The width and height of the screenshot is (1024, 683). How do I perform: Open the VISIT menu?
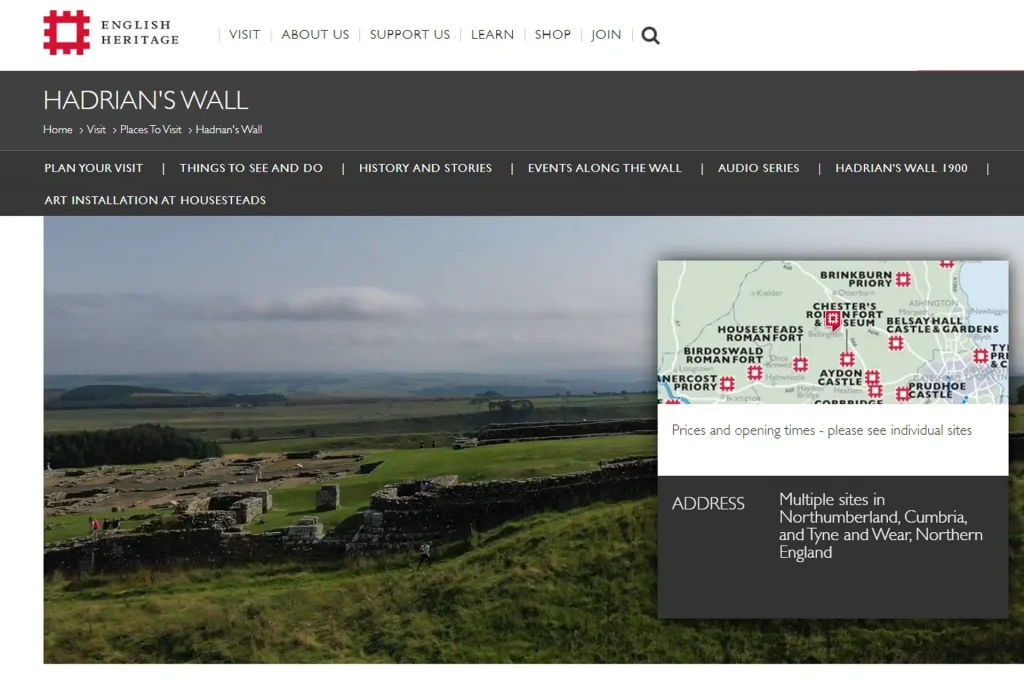[x=244, y=35]
